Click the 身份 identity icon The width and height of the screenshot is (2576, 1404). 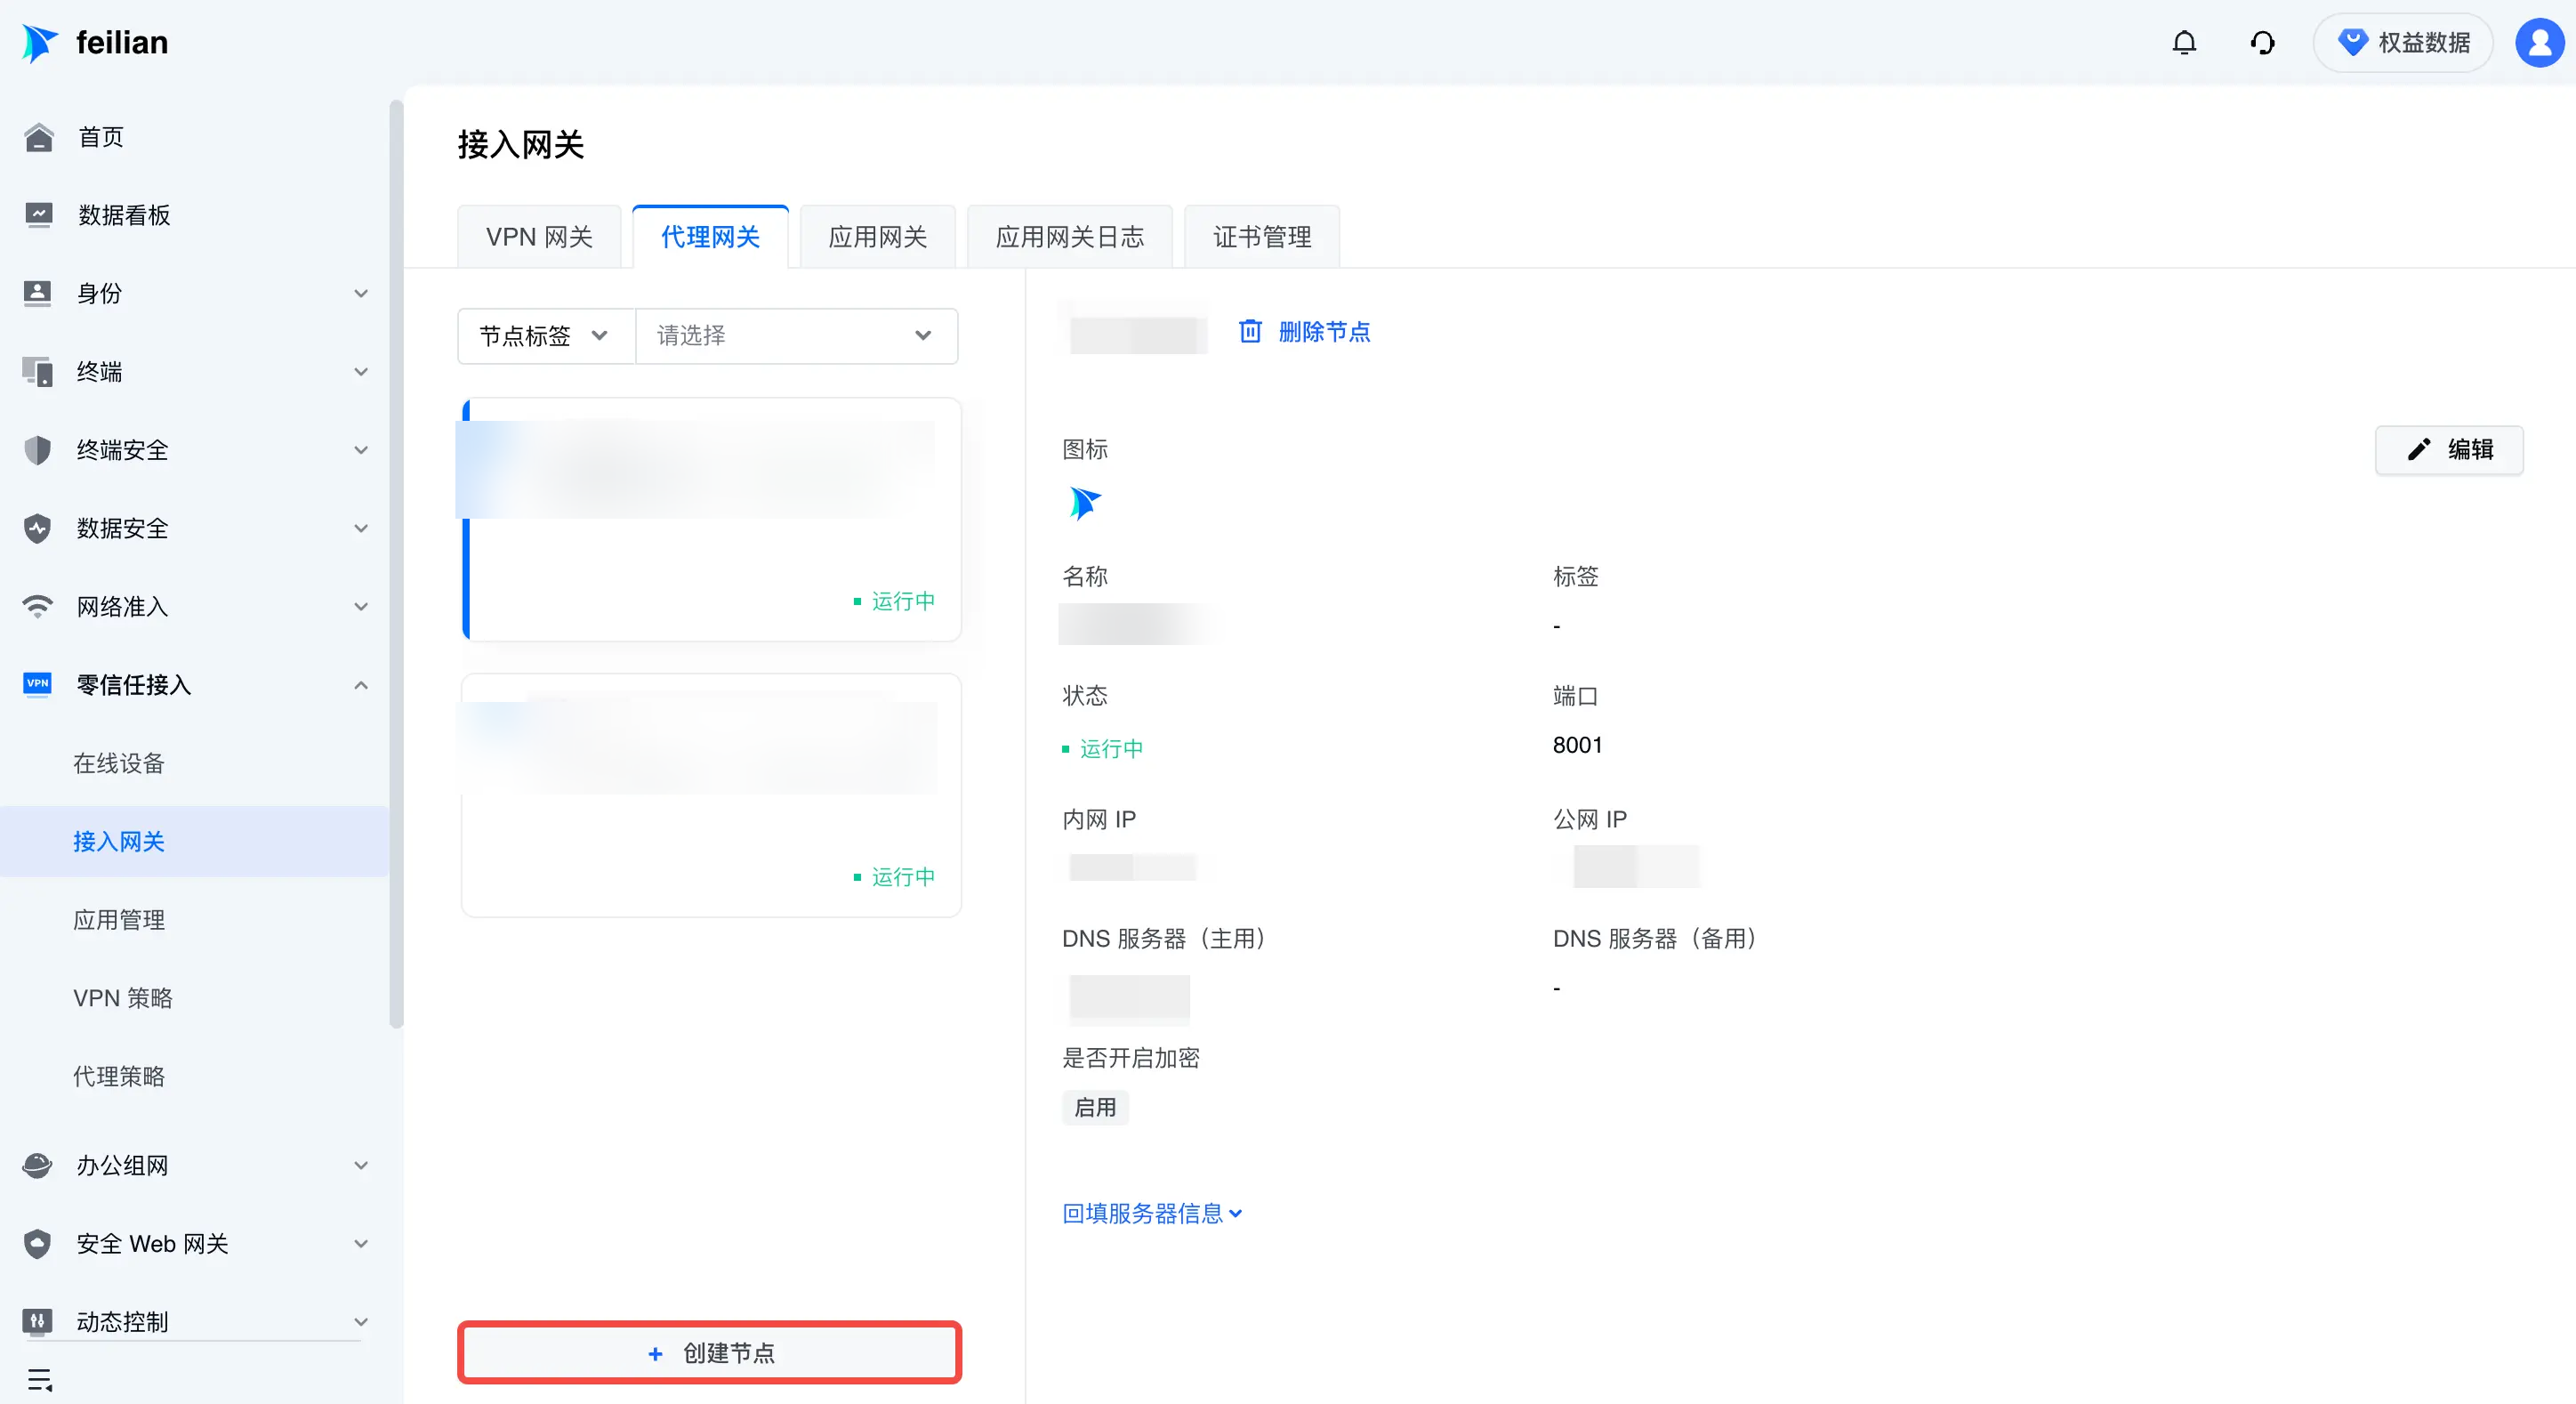pos(38,293)
